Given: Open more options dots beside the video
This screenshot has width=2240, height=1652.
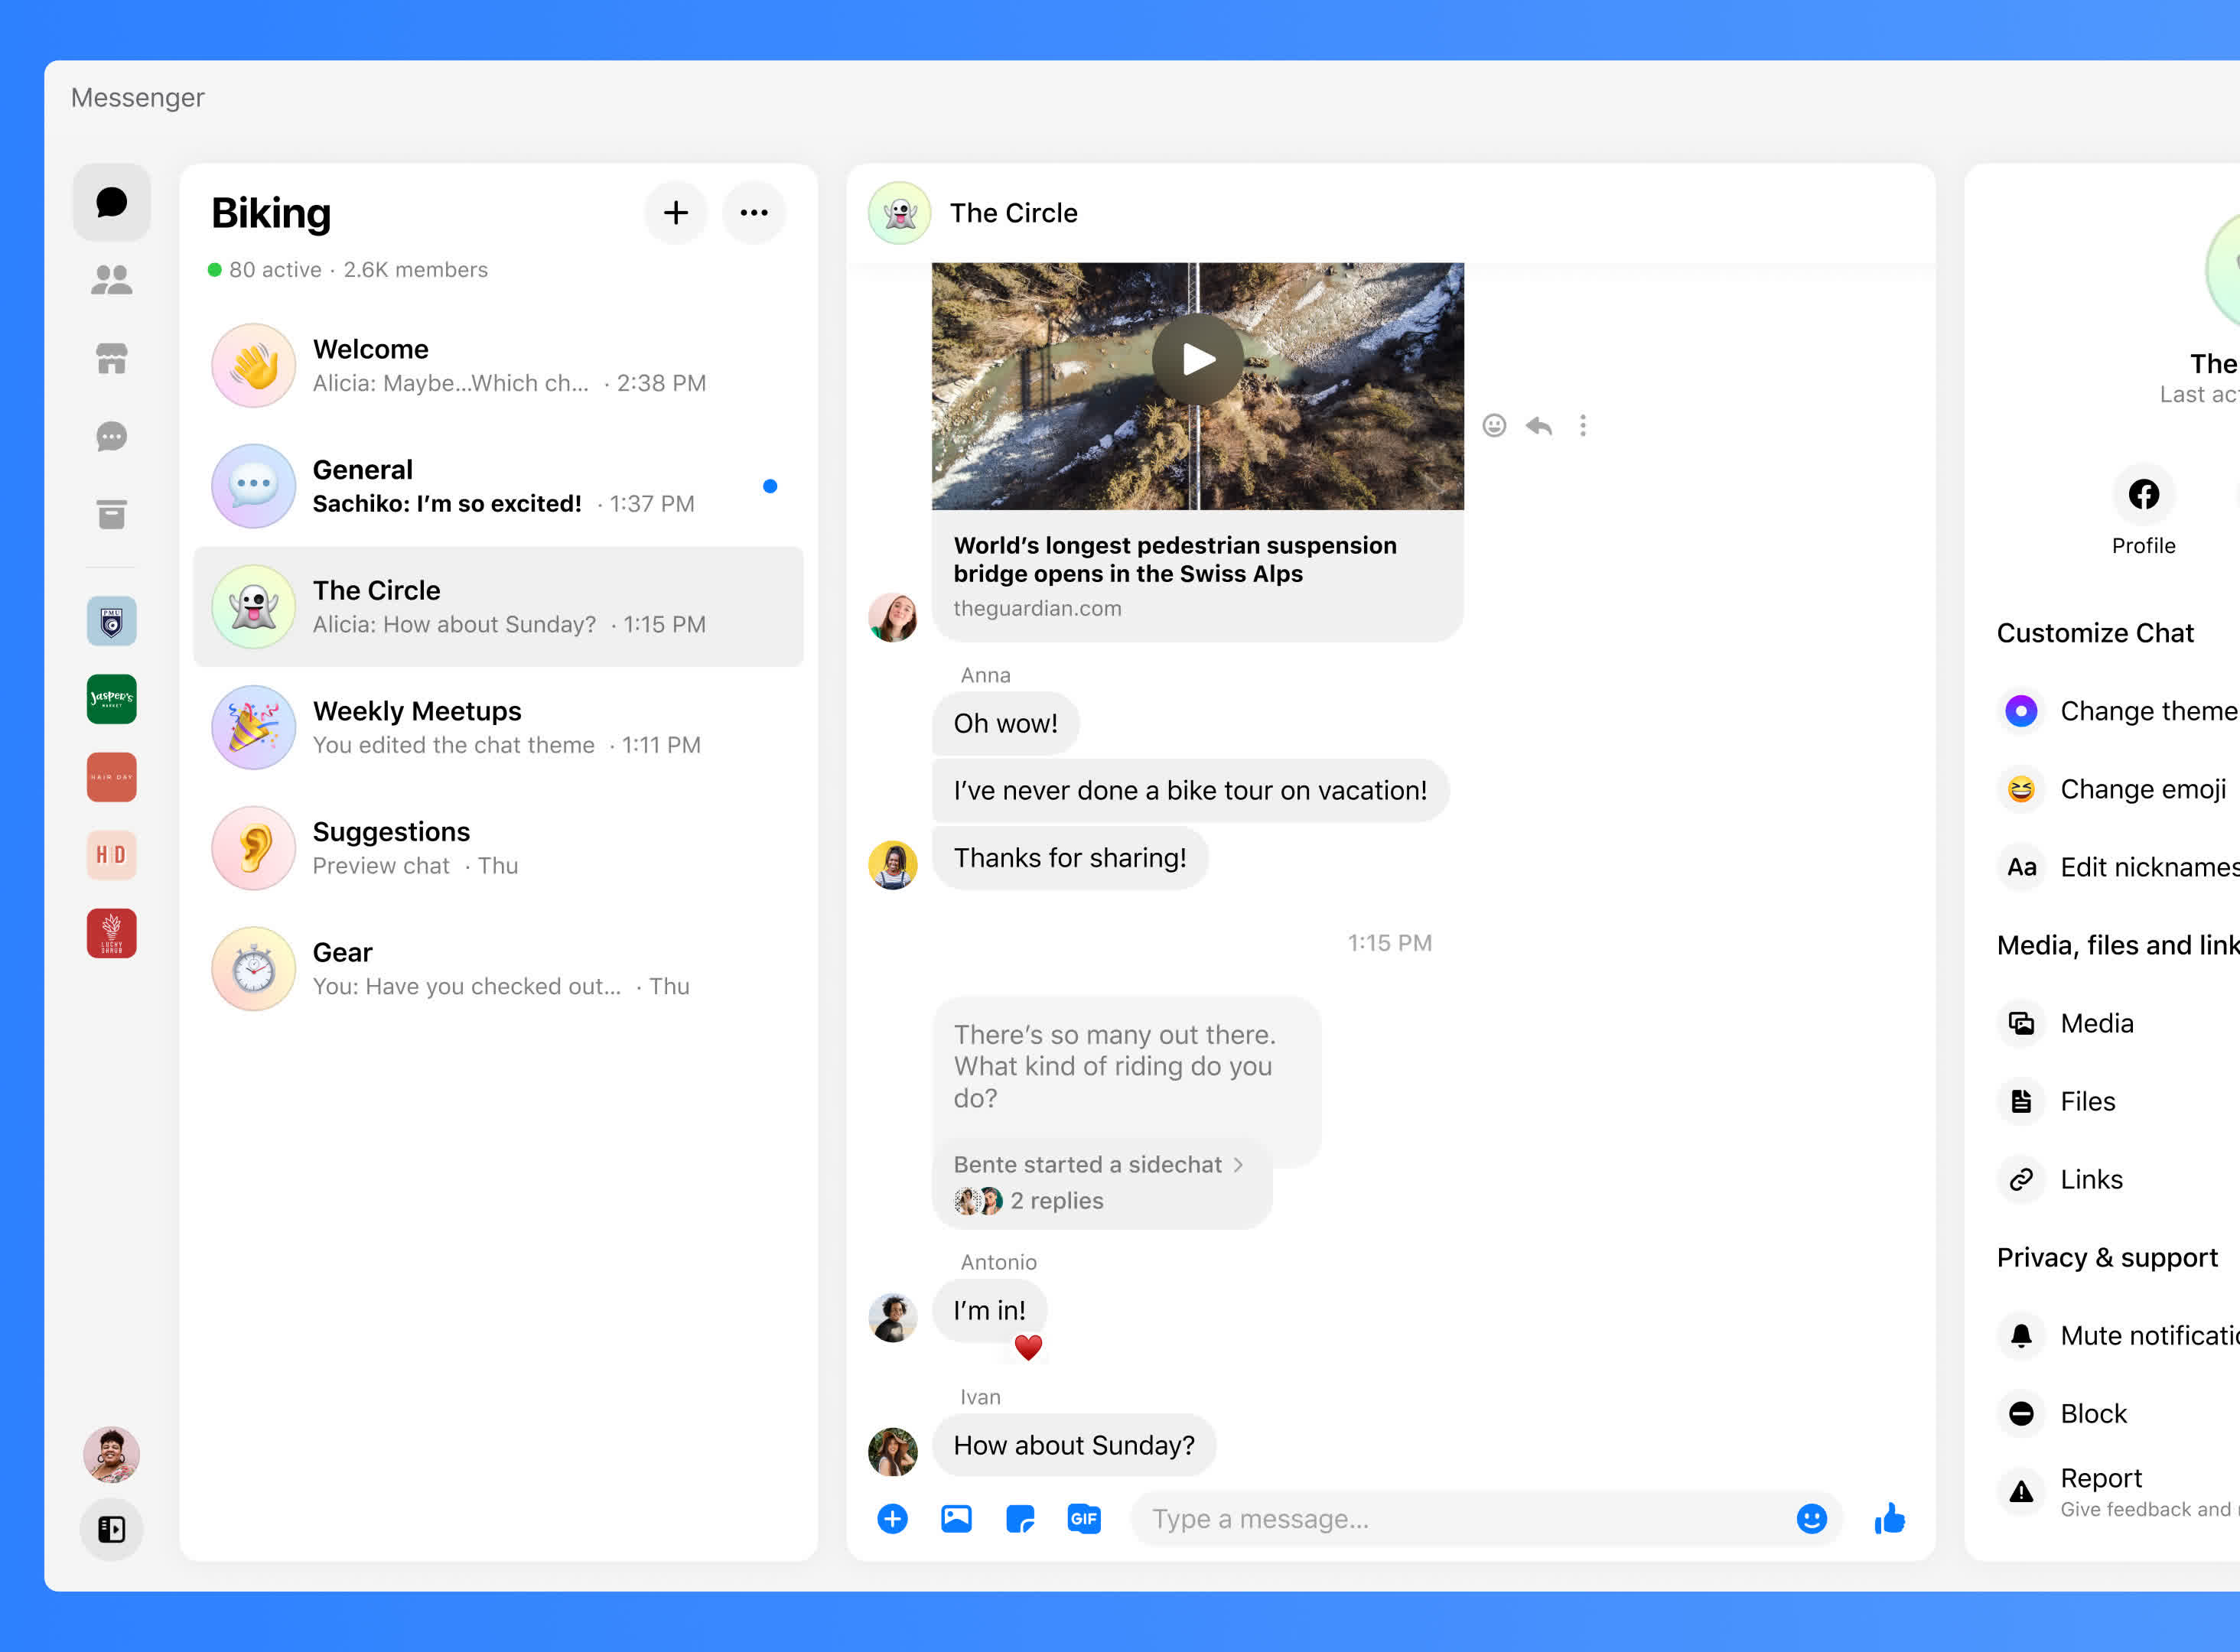Looking at the screenshot, I should pos(1583,426).
